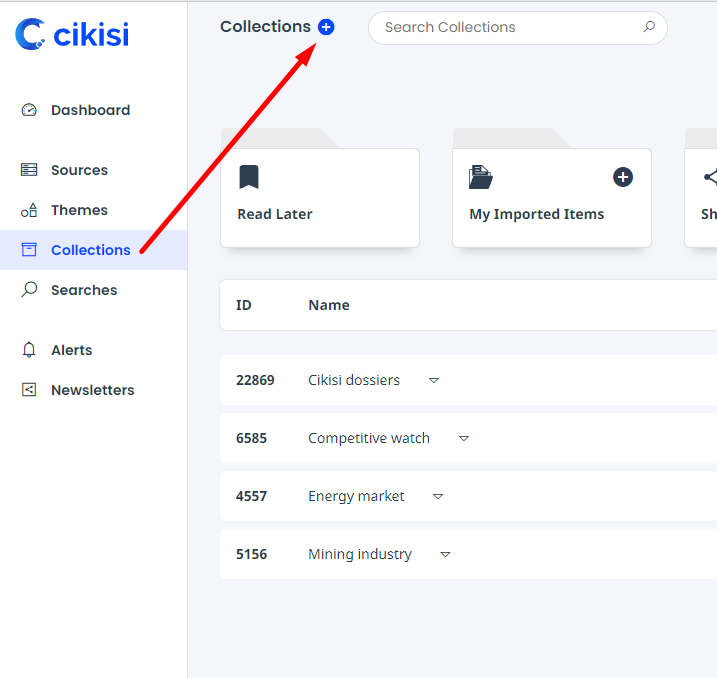The width and height of the screenshot is (717, 678).
Task: Click the search magnifier icon
Action: [649, 27]
